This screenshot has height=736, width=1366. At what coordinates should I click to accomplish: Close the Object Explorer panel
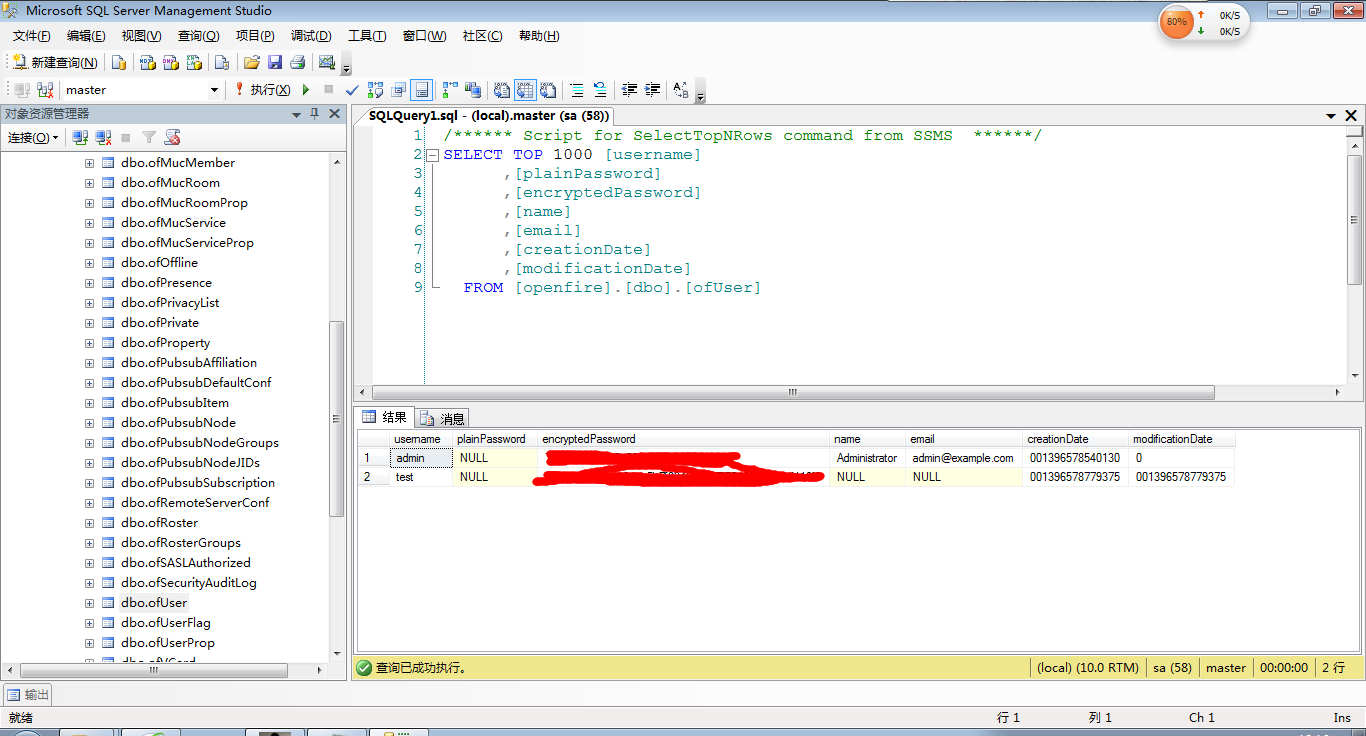click(335, 114)
